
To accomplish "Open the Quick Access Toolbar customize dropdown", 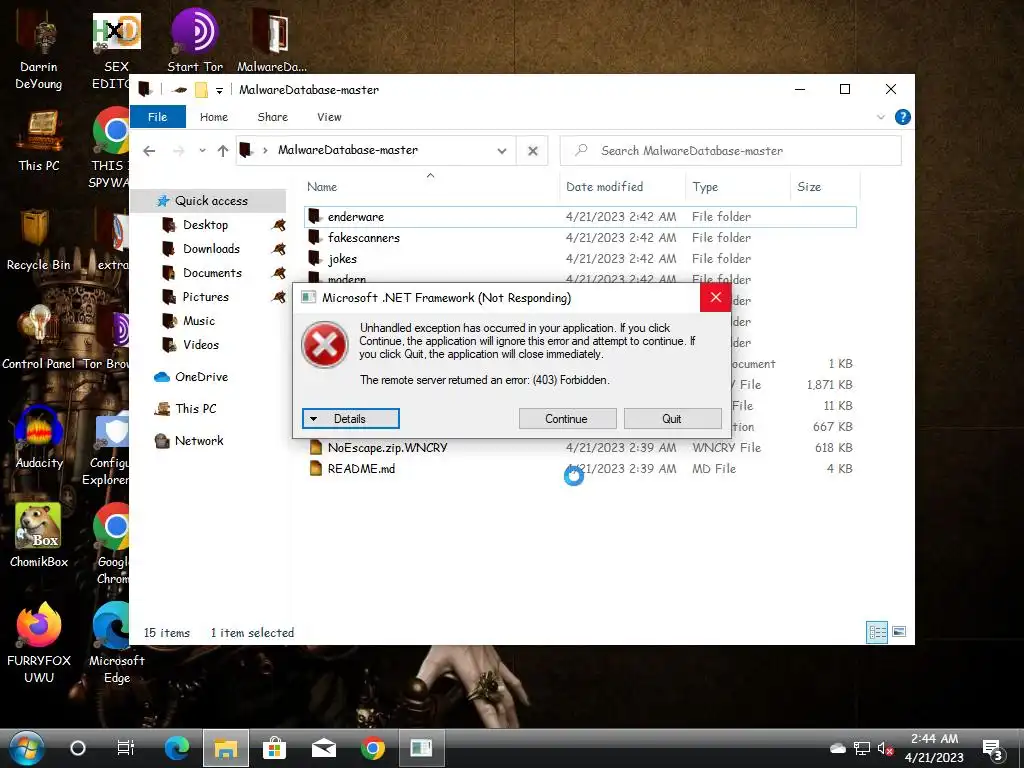I will tap(219, 90).
